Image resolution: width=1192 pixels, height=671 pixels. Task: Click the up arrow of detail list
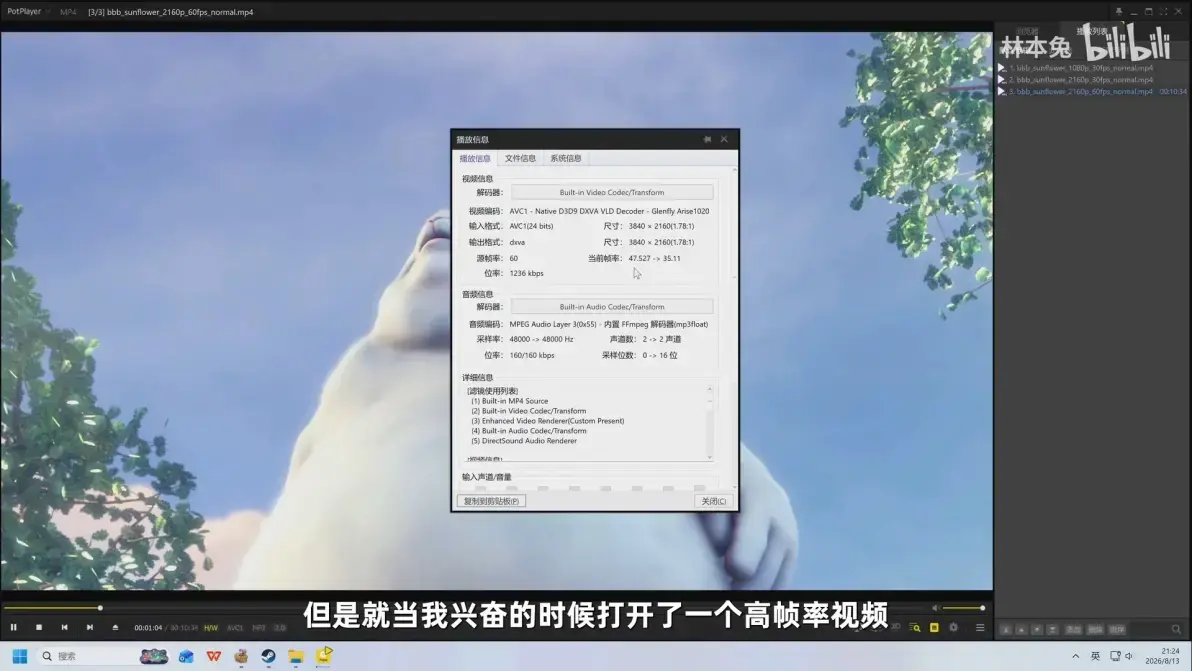pyautogui.click(x=710, y=390)
